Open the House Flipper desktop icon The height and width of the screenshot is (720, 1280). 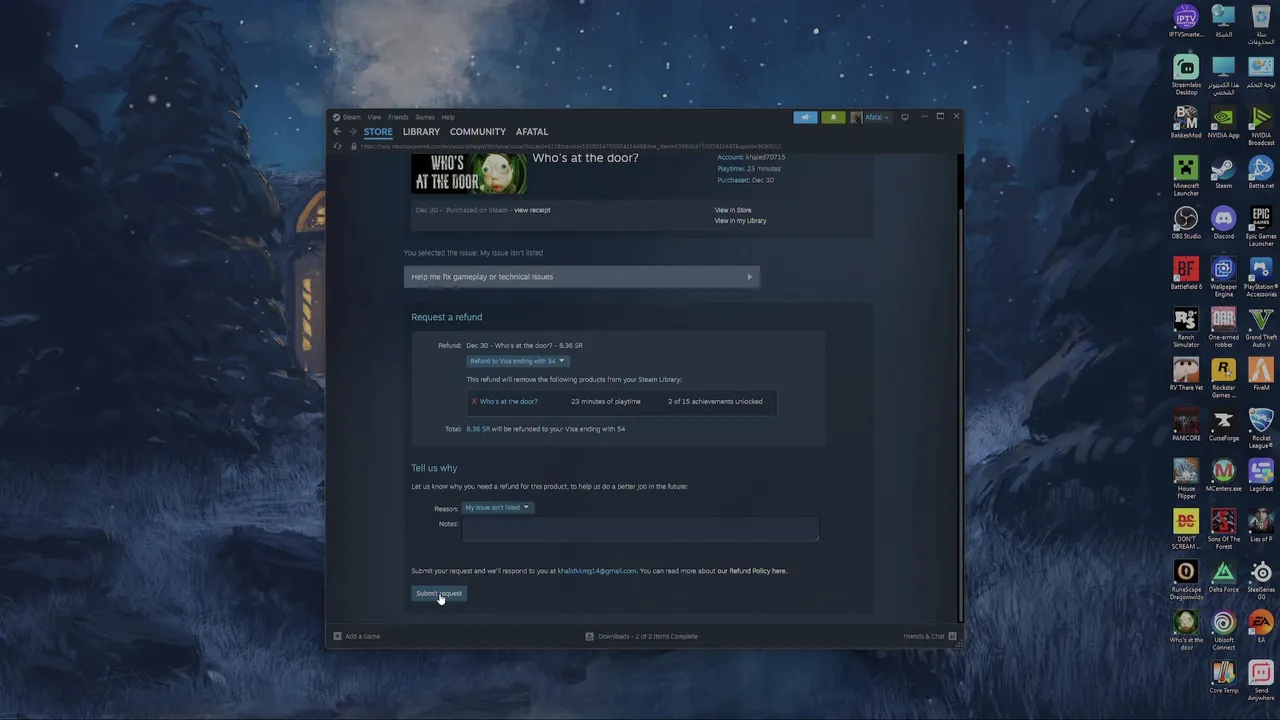tap(1186, 479)
